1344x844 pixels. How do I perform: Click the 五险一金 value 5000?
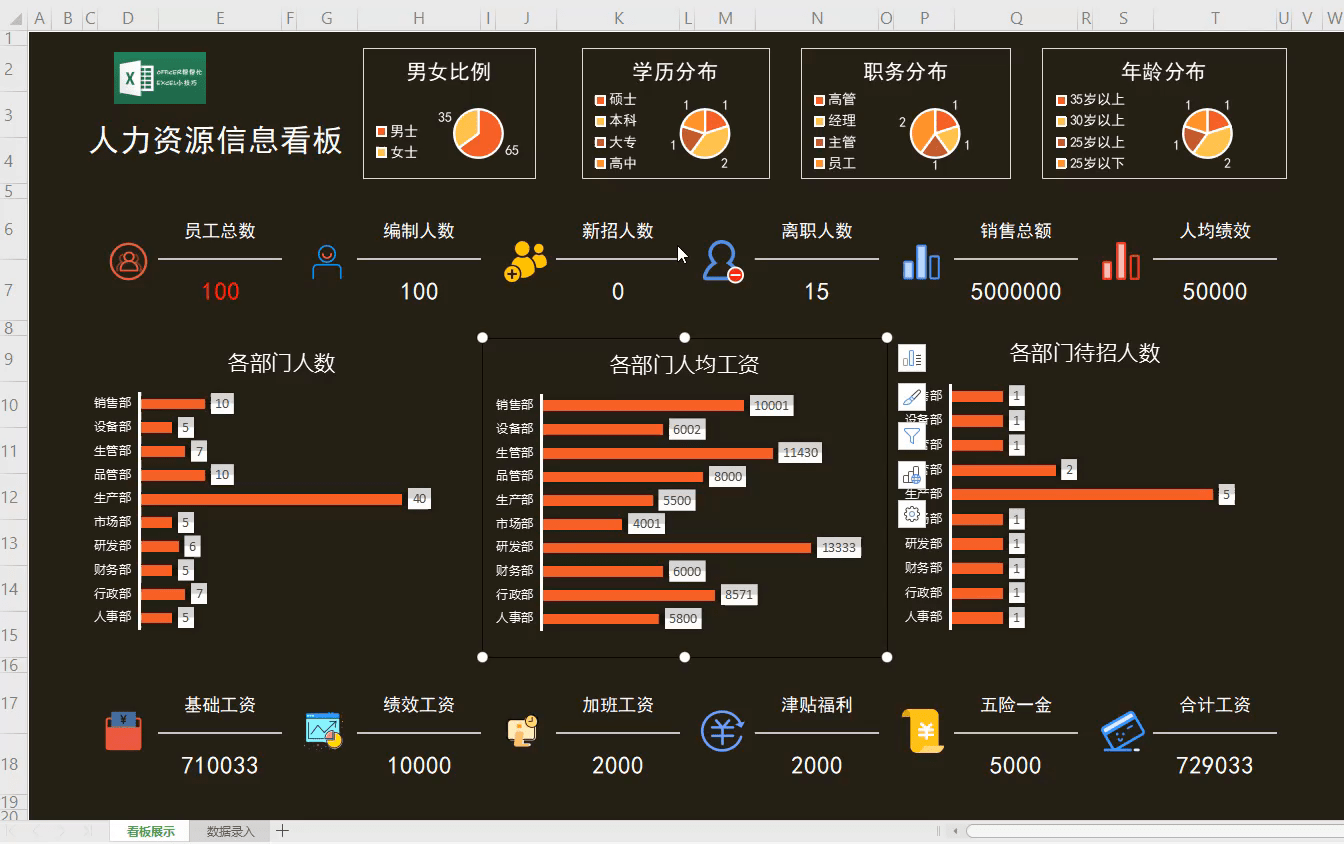point(1016,766)
